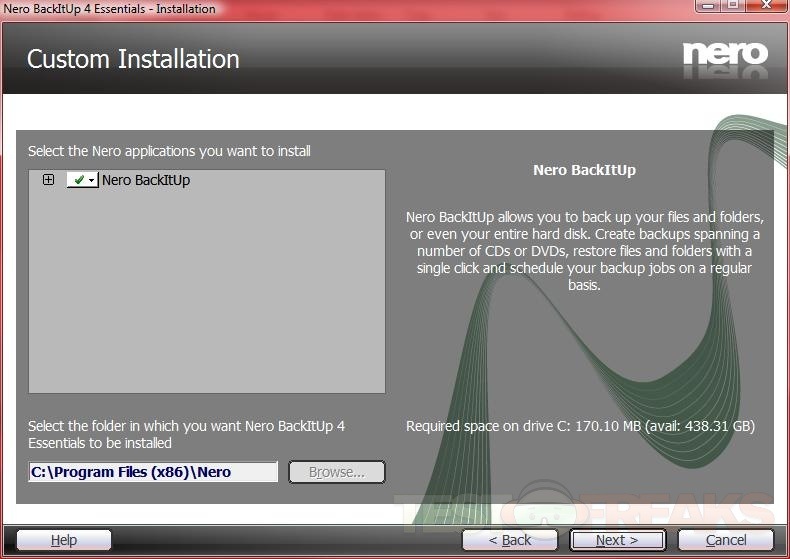Click the bold Nero BackItUp description title
790x559 pixels.
[x=584, y=170]
